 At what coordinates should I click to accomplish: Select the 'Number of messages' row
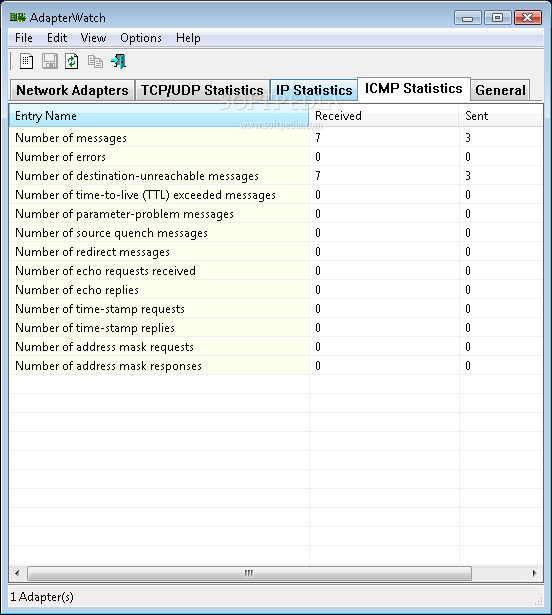tap(276, 138)
